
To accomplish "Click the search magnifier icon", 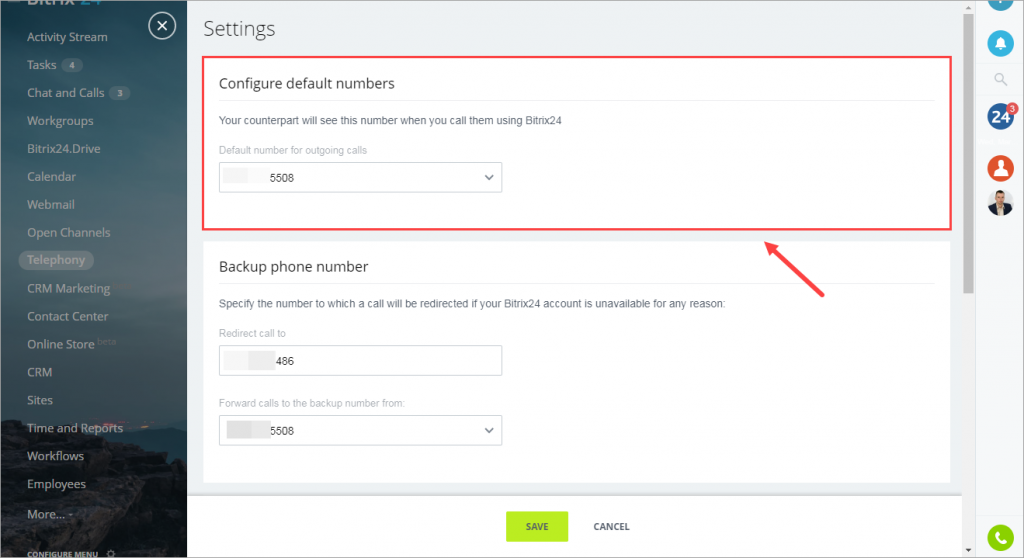I will 1000,80.
